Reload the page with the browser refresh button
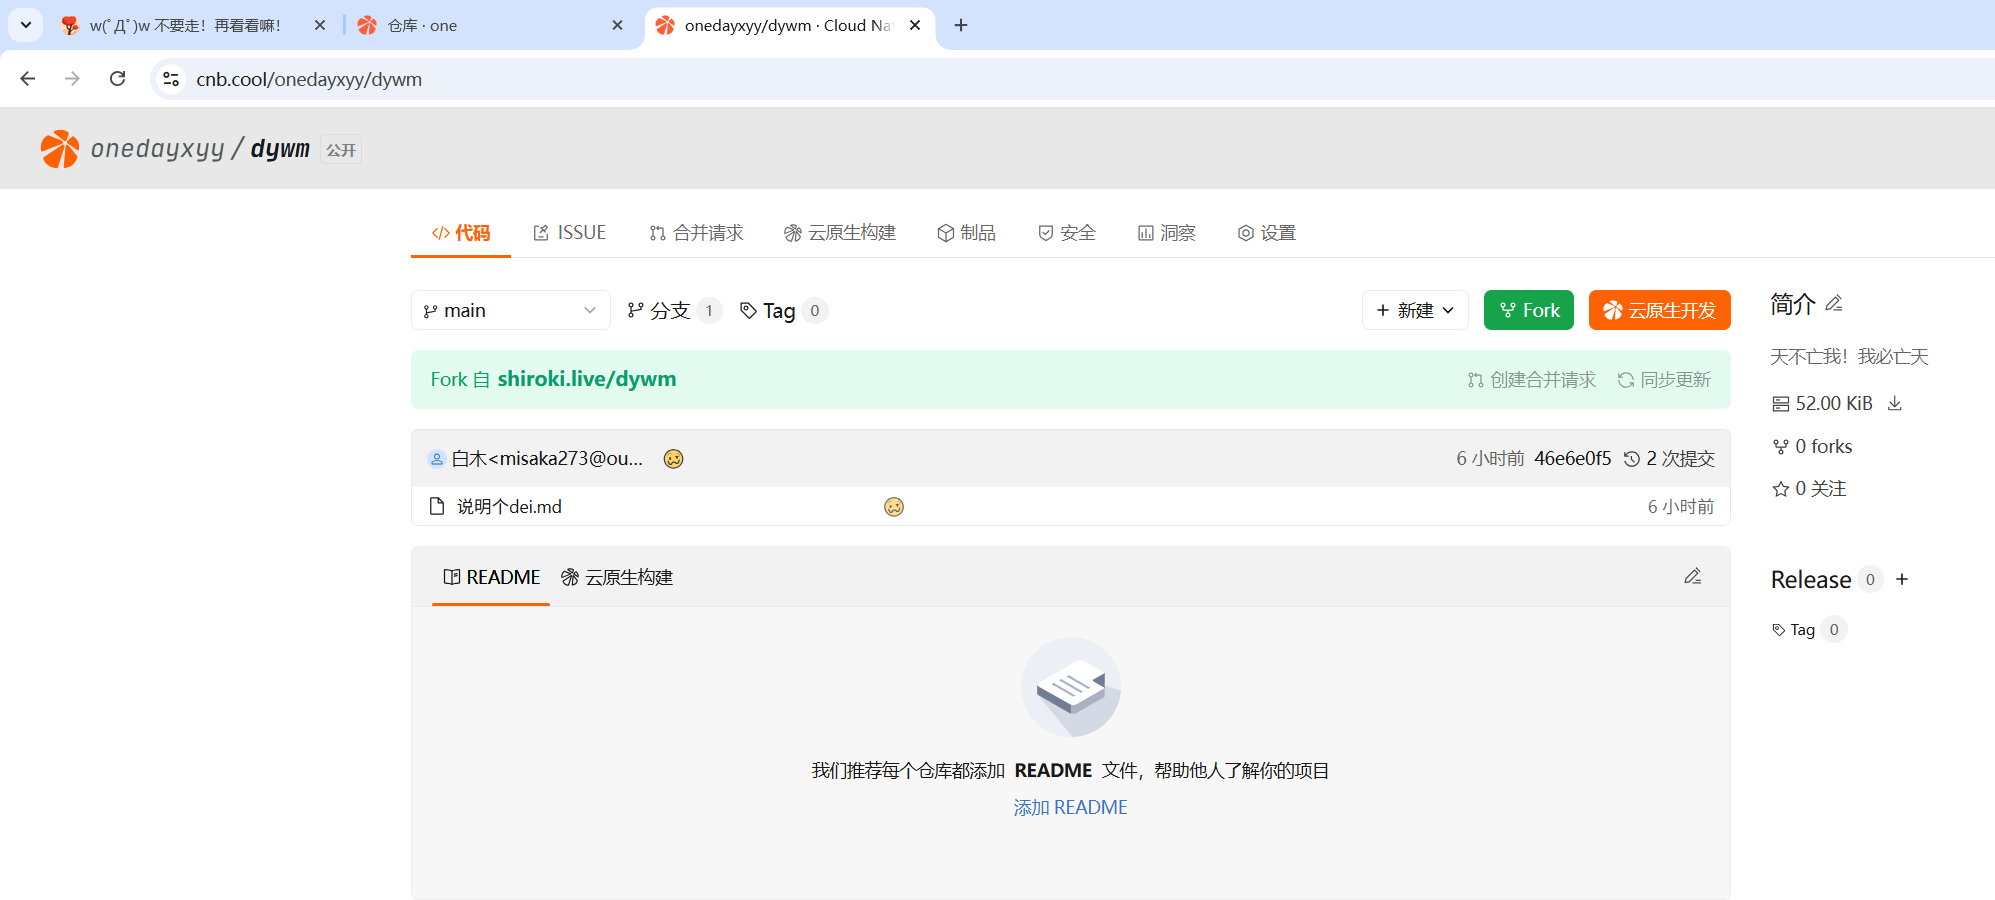The height and width of the screenshot is (900, 1995). (118, 79)
